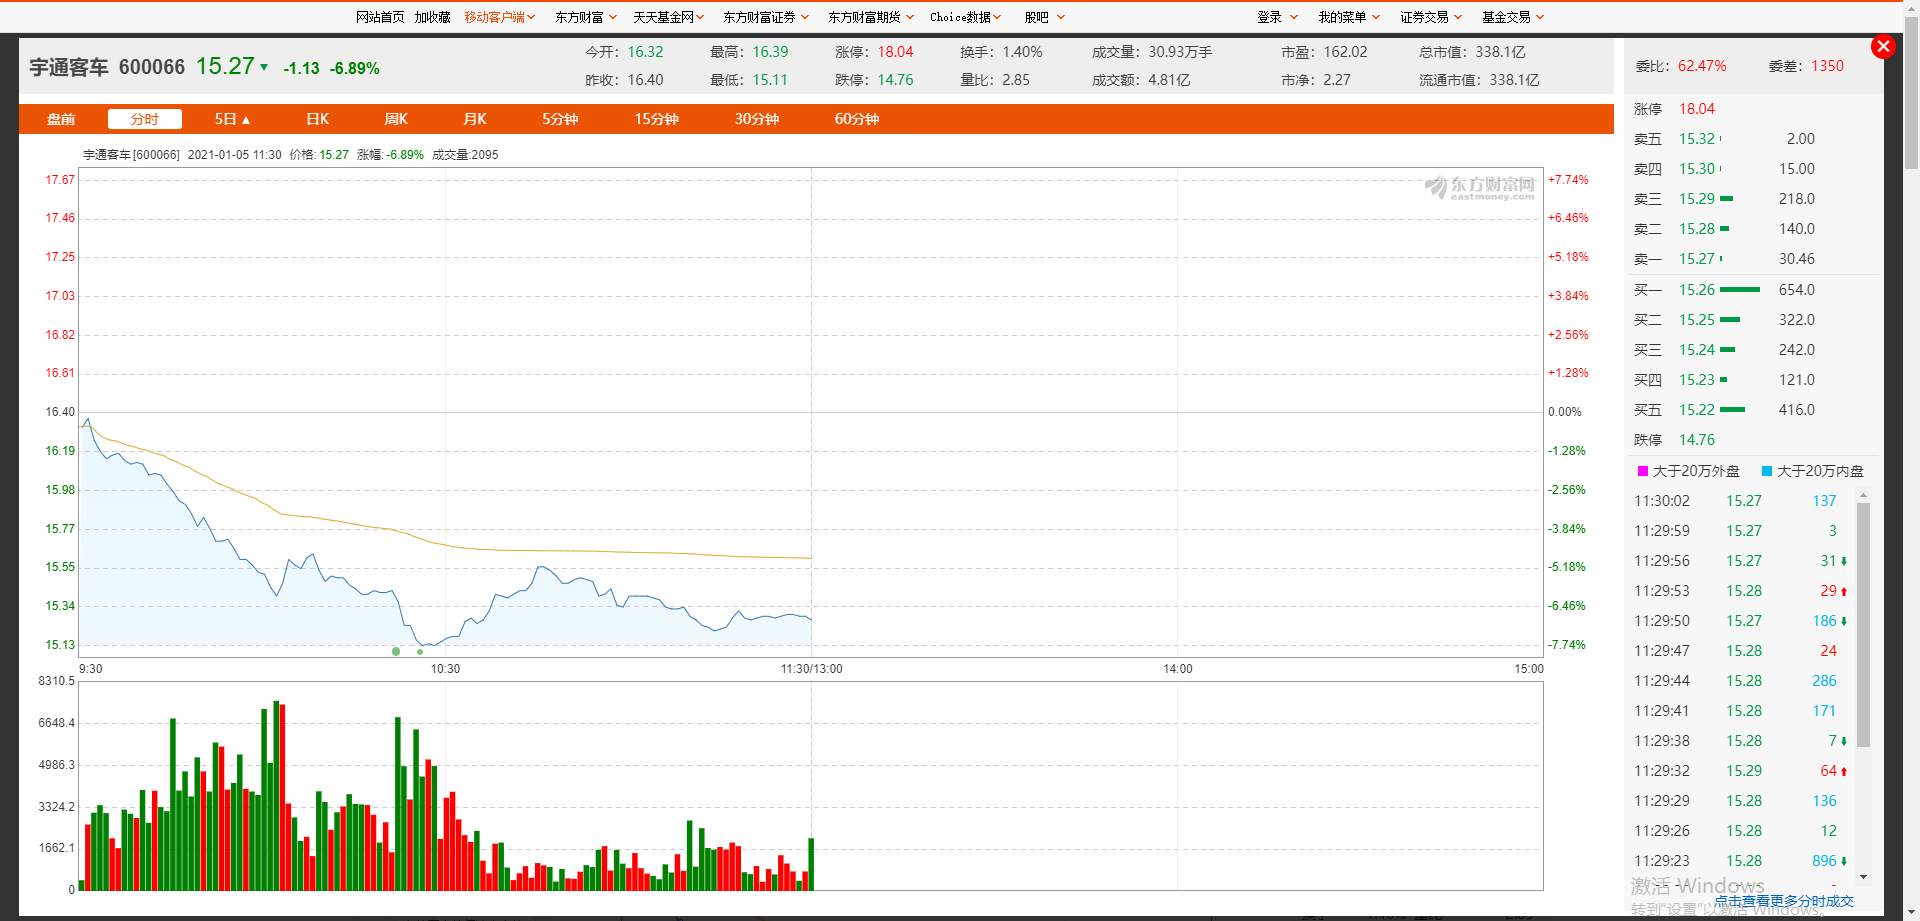Viewport: 1920px width, 921px height.
Task: Click trade row at 11:29:23
Action: tap(1741, 861)
